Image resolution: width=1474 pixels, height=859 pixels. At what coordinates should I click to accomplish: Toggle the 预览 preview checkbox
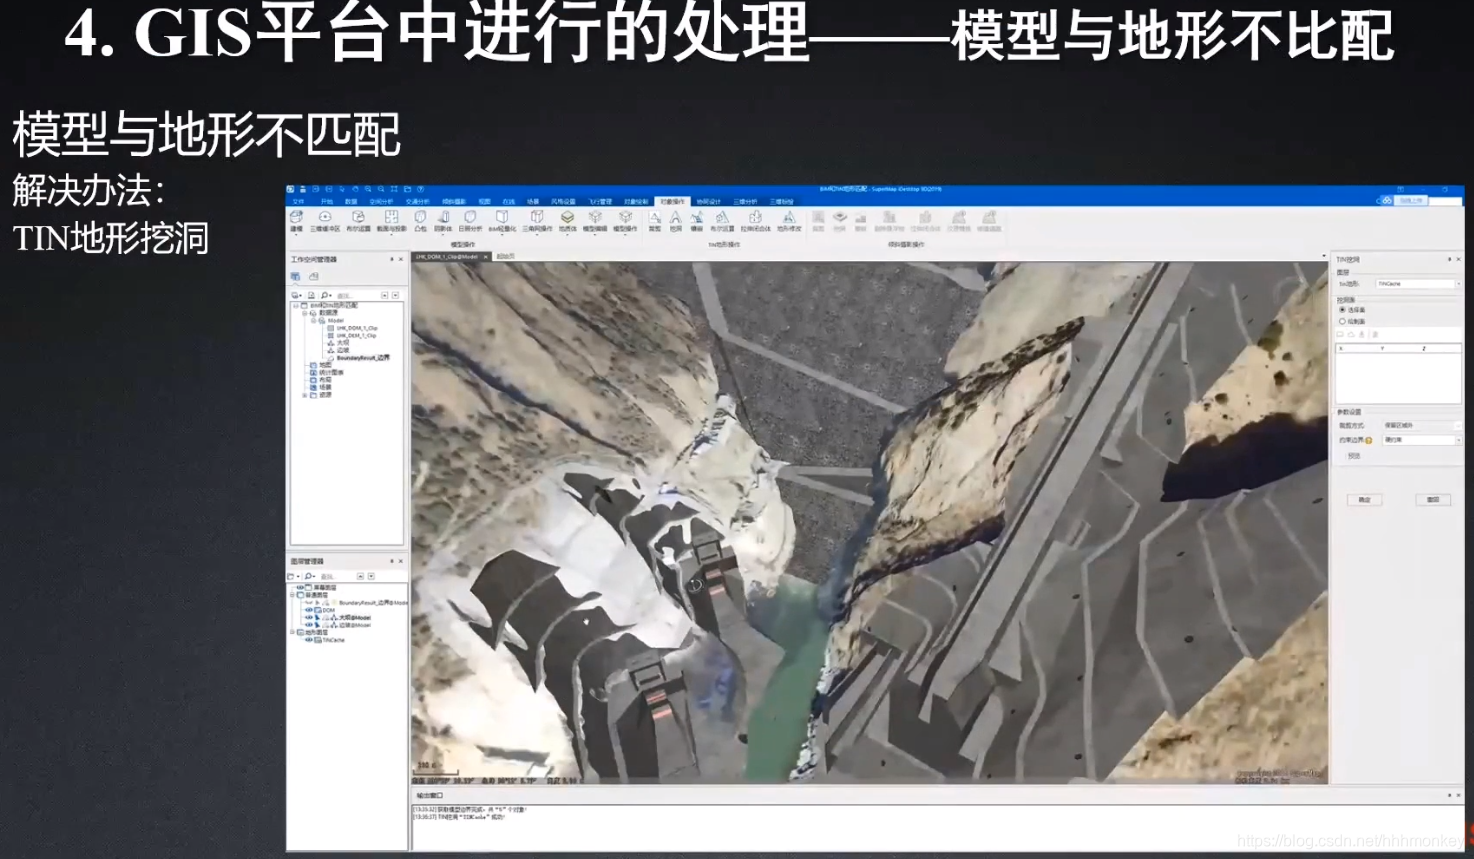coord(1354,456)
